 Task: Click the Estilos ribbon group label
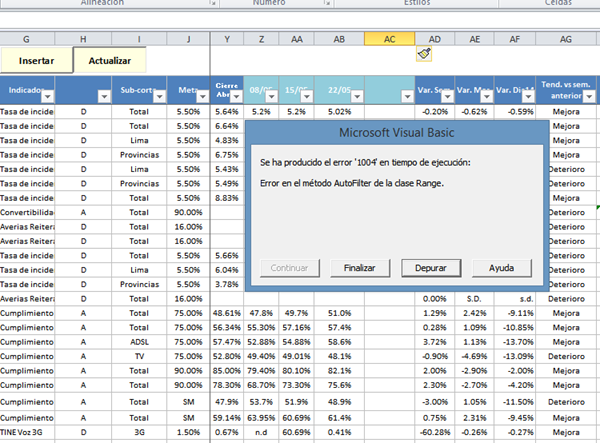(398, 4)
